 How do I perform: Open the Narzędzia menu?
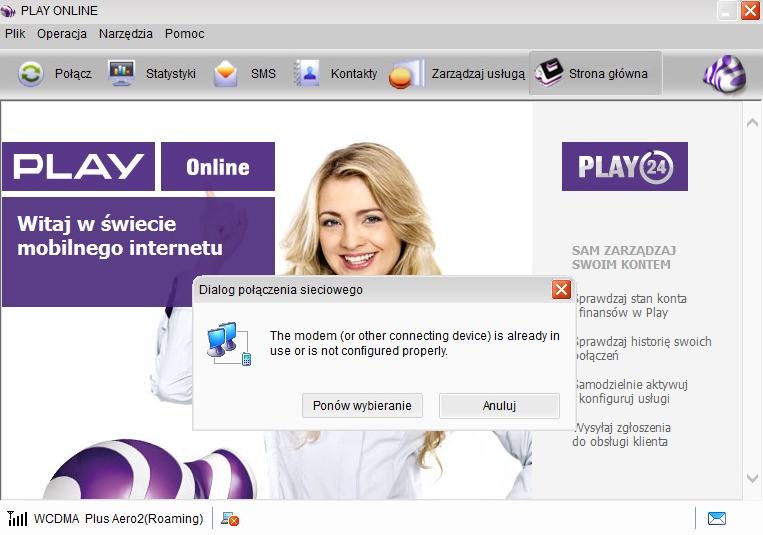[126, 33]
